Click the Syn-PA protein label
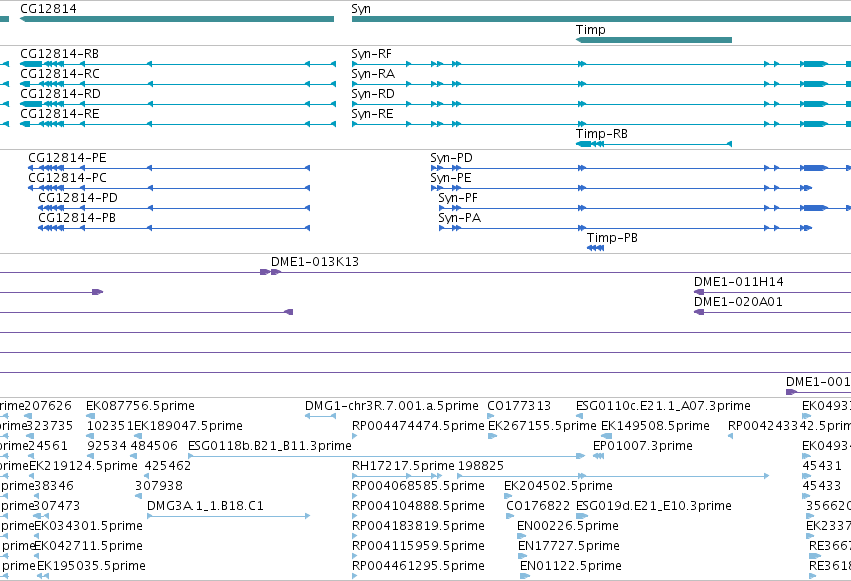Image resolution: width=851 pixels, height=581 pixels. [460, 218]
